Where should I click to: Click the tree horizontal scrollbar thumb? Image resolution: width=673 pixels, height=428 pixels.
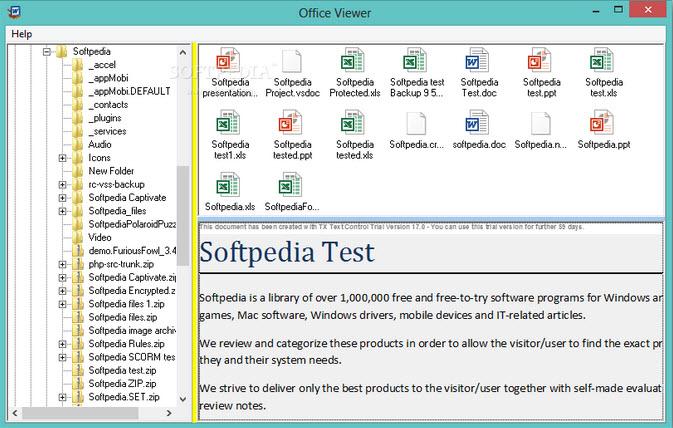tap(80, 413)
